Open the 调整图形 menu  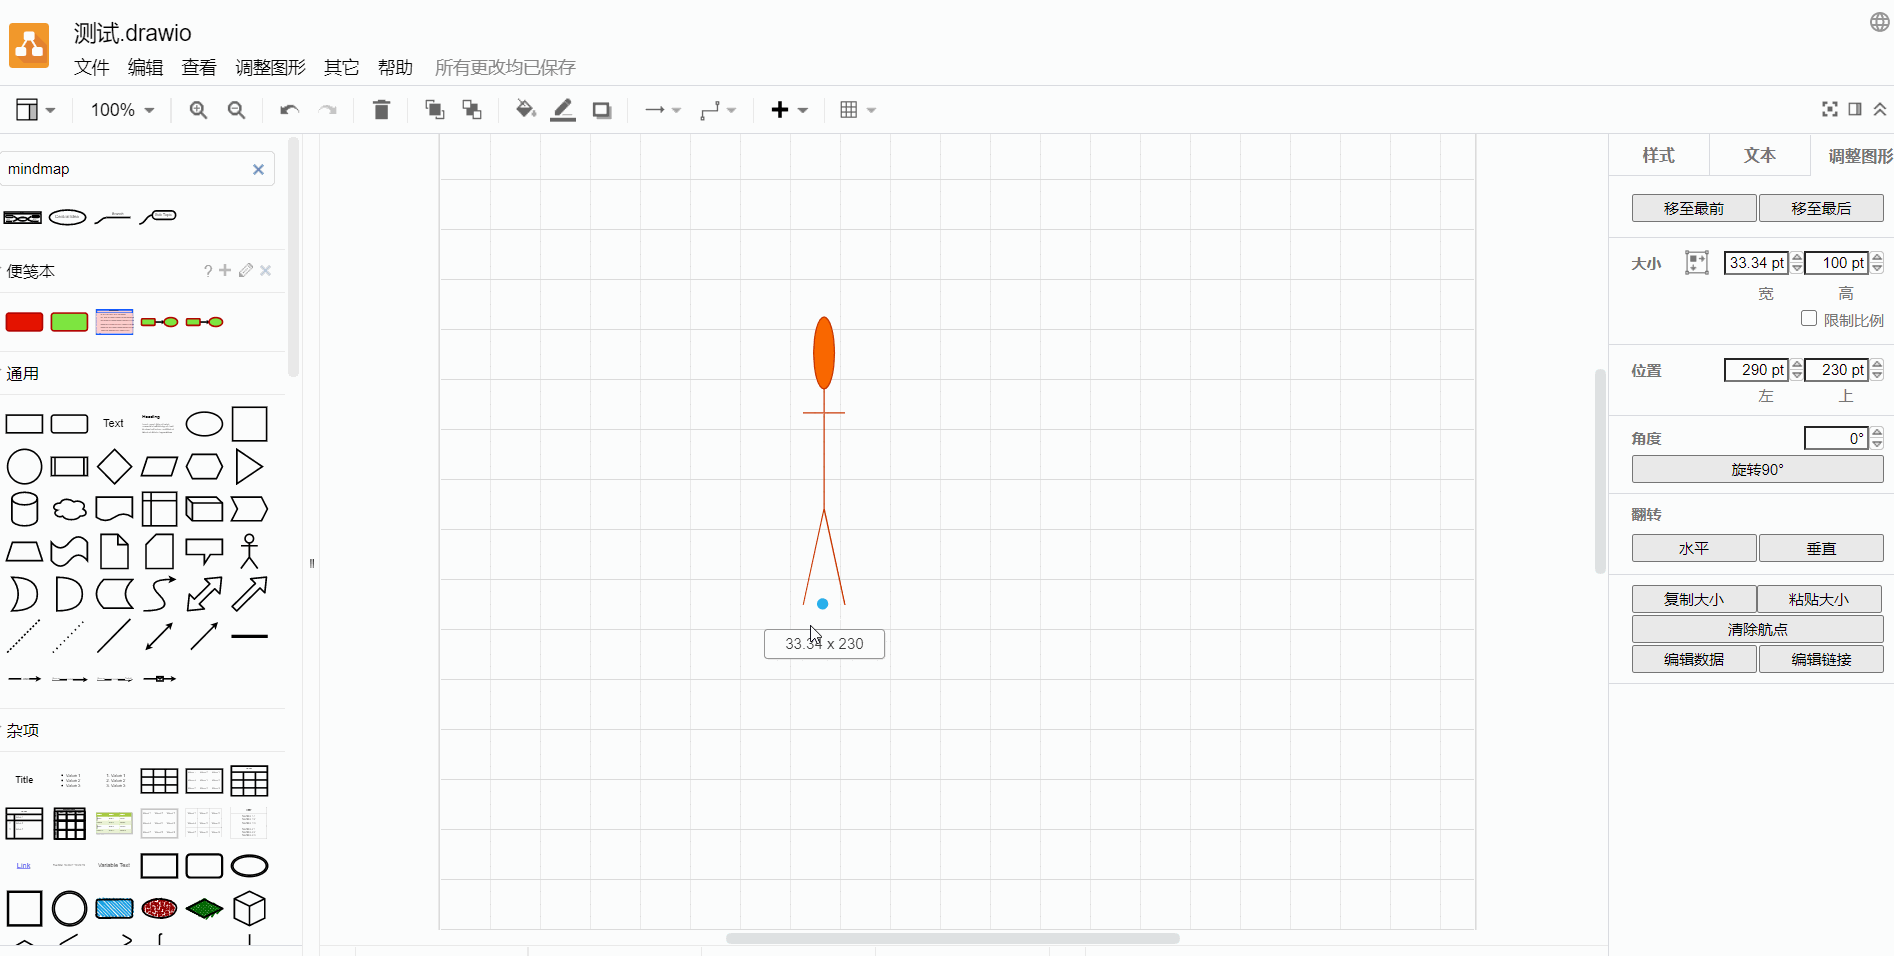[x=270, y=67]
